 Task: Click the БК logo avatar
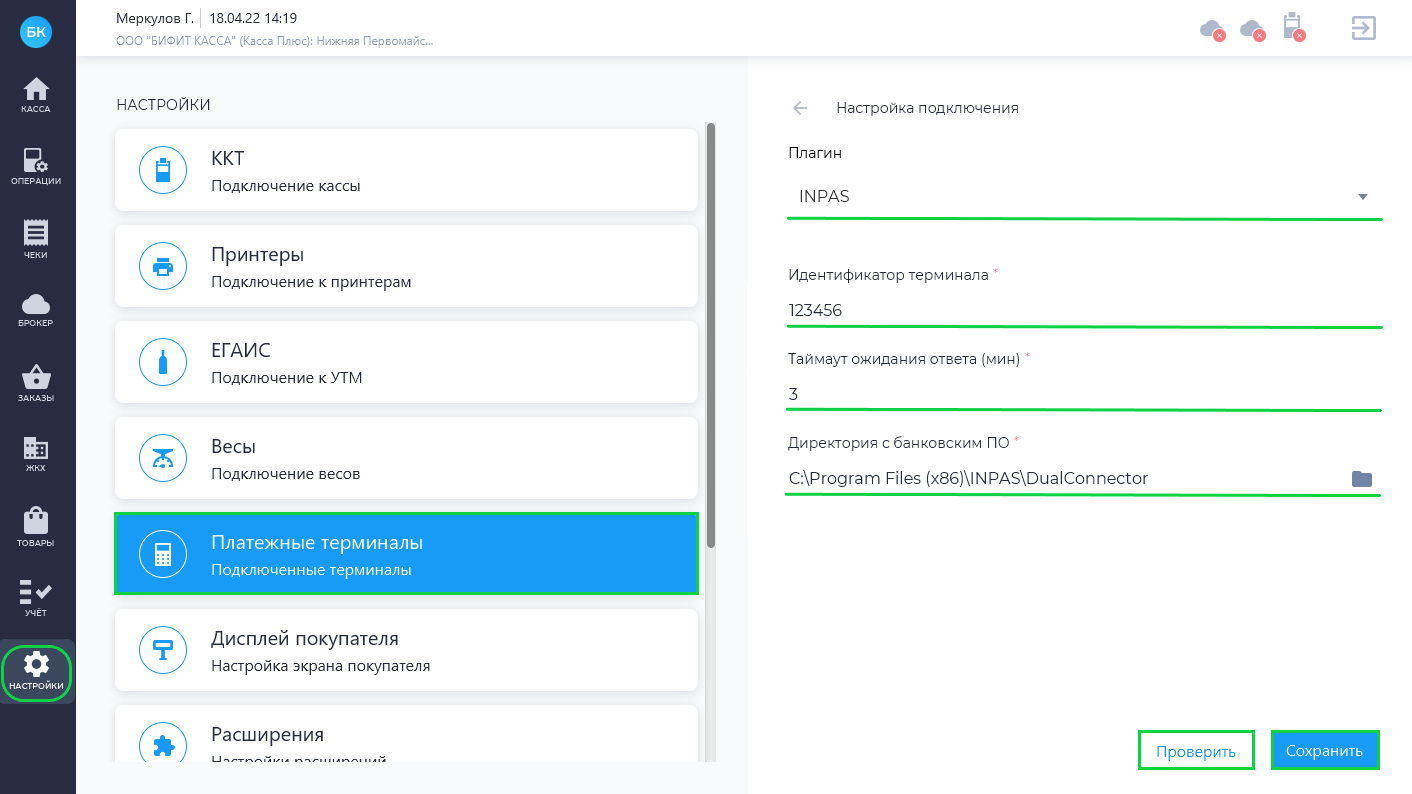36,32
